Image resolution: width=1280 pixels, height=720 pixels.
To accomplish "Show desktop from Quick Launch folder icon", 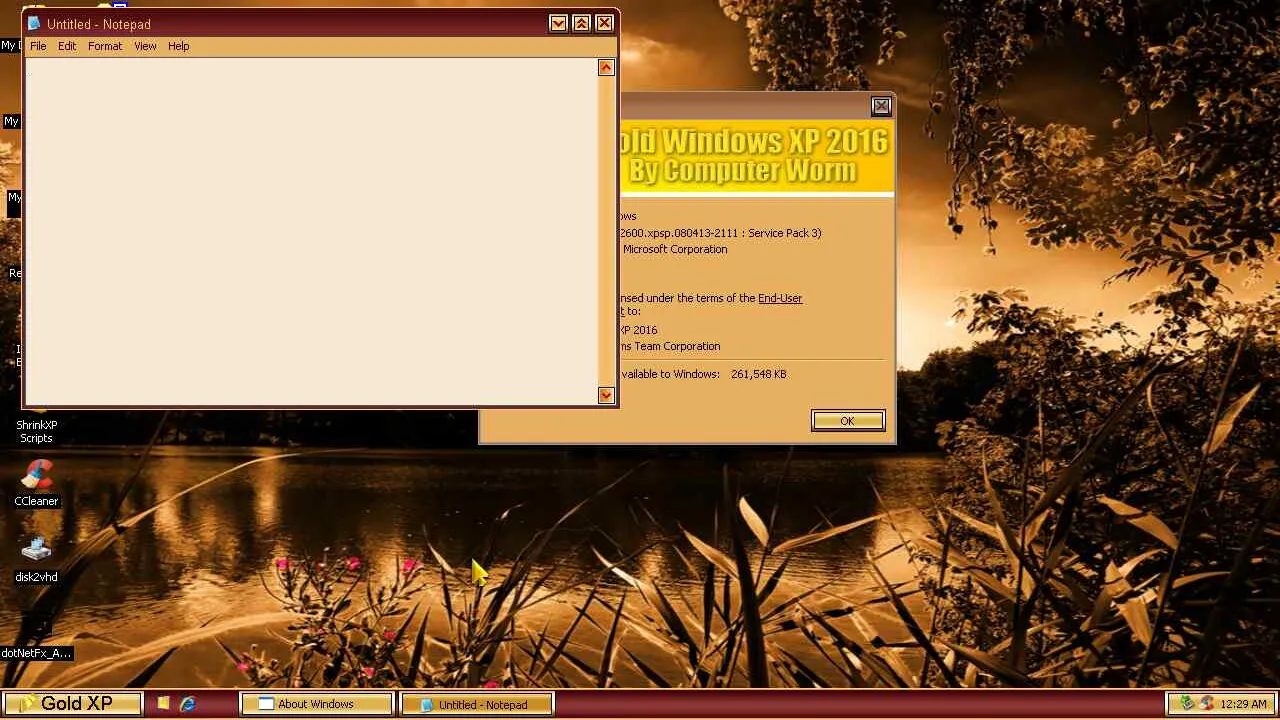I will (x=164, y=704).
